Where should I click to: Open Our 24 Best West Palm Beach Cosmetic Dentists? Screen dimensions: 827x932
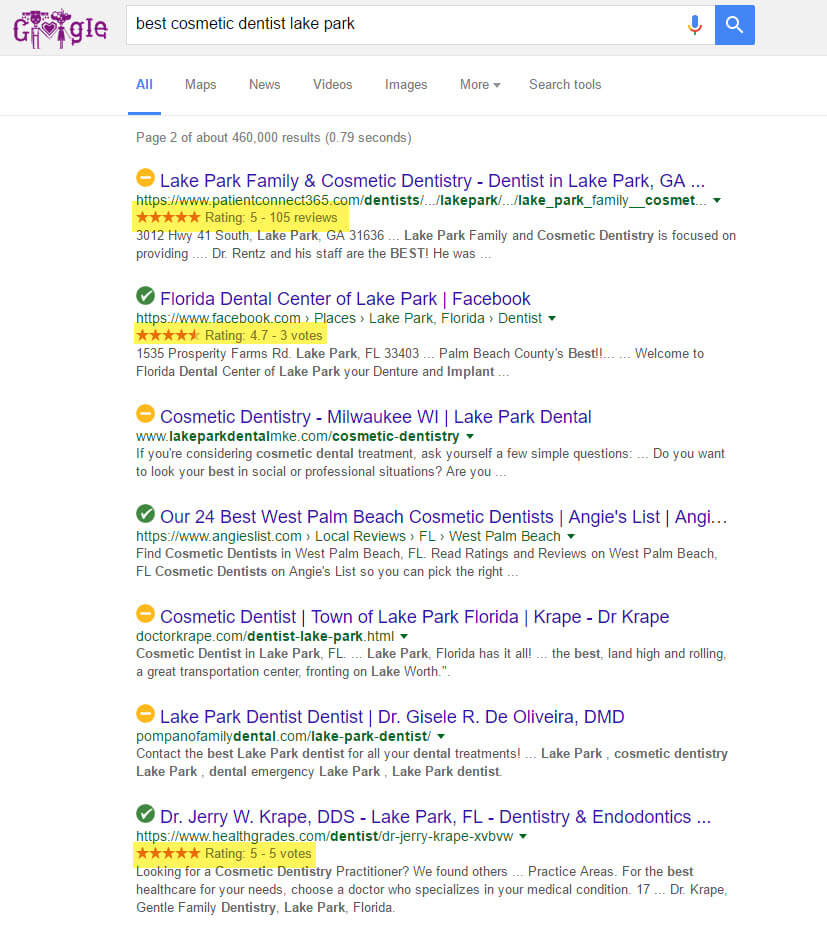[x=444, y=517]
